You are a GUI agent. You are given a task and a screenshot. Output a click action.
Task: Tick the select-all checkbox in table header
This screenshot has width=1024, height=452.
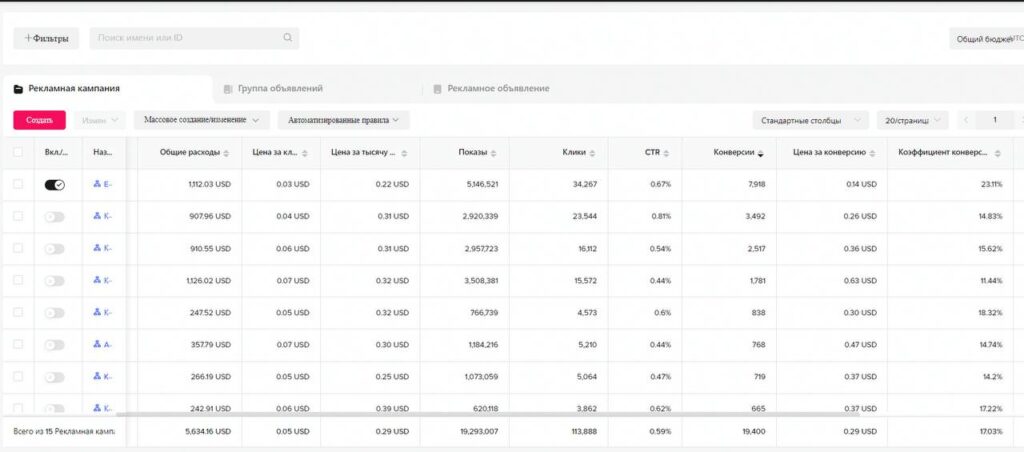17,153
